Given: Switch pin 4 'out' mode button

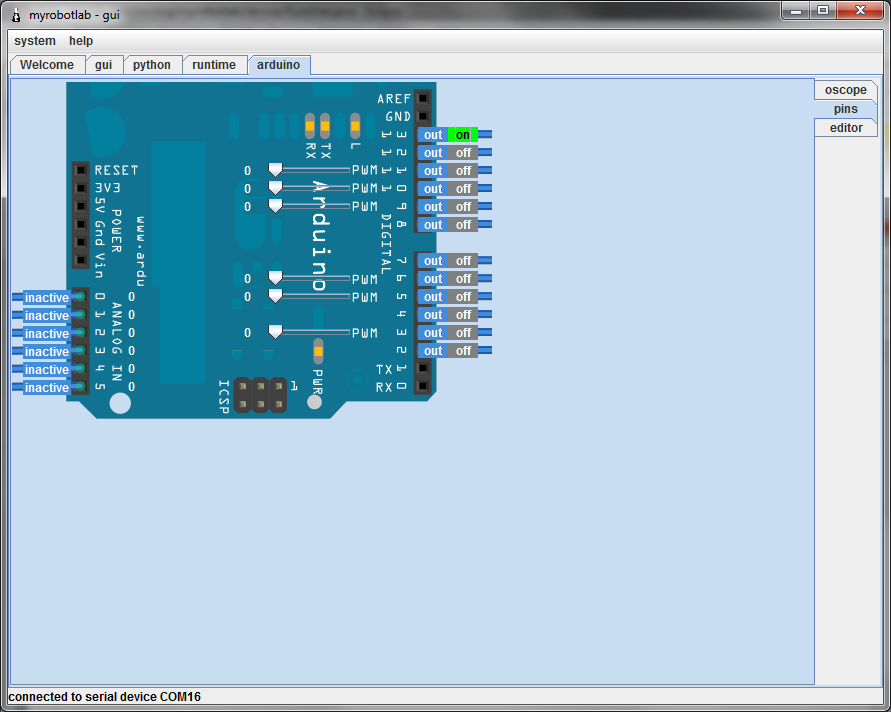Looking at the screenshot, I should point(433,315).
